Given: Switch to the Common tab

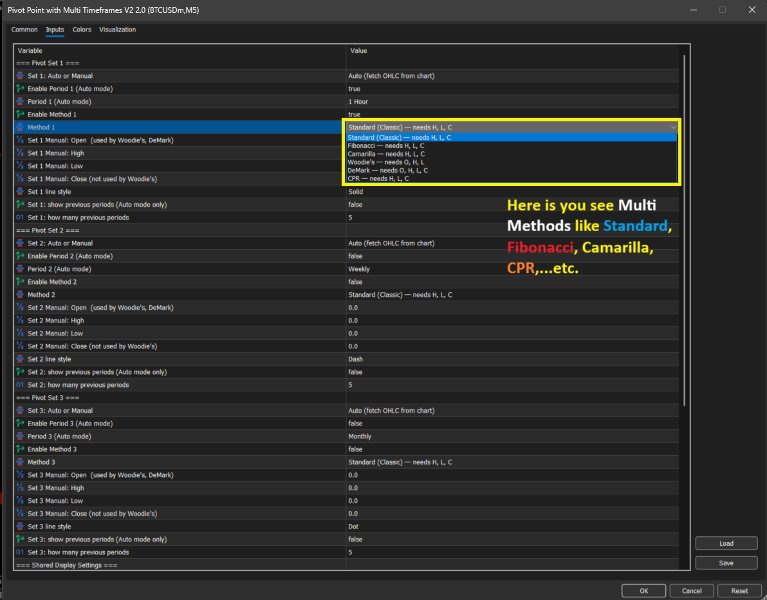Looking at the screenshot, I should point(24,29).
